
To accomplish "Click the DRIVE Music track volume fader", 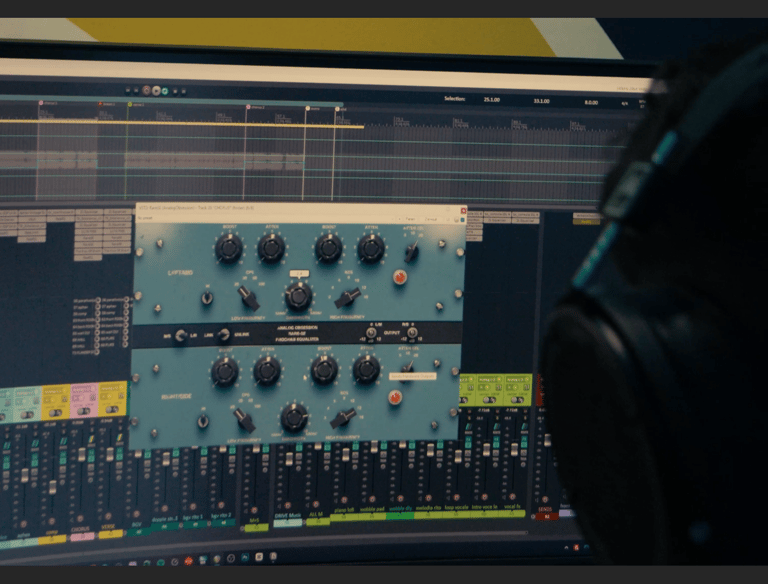I will pos(289,459).
